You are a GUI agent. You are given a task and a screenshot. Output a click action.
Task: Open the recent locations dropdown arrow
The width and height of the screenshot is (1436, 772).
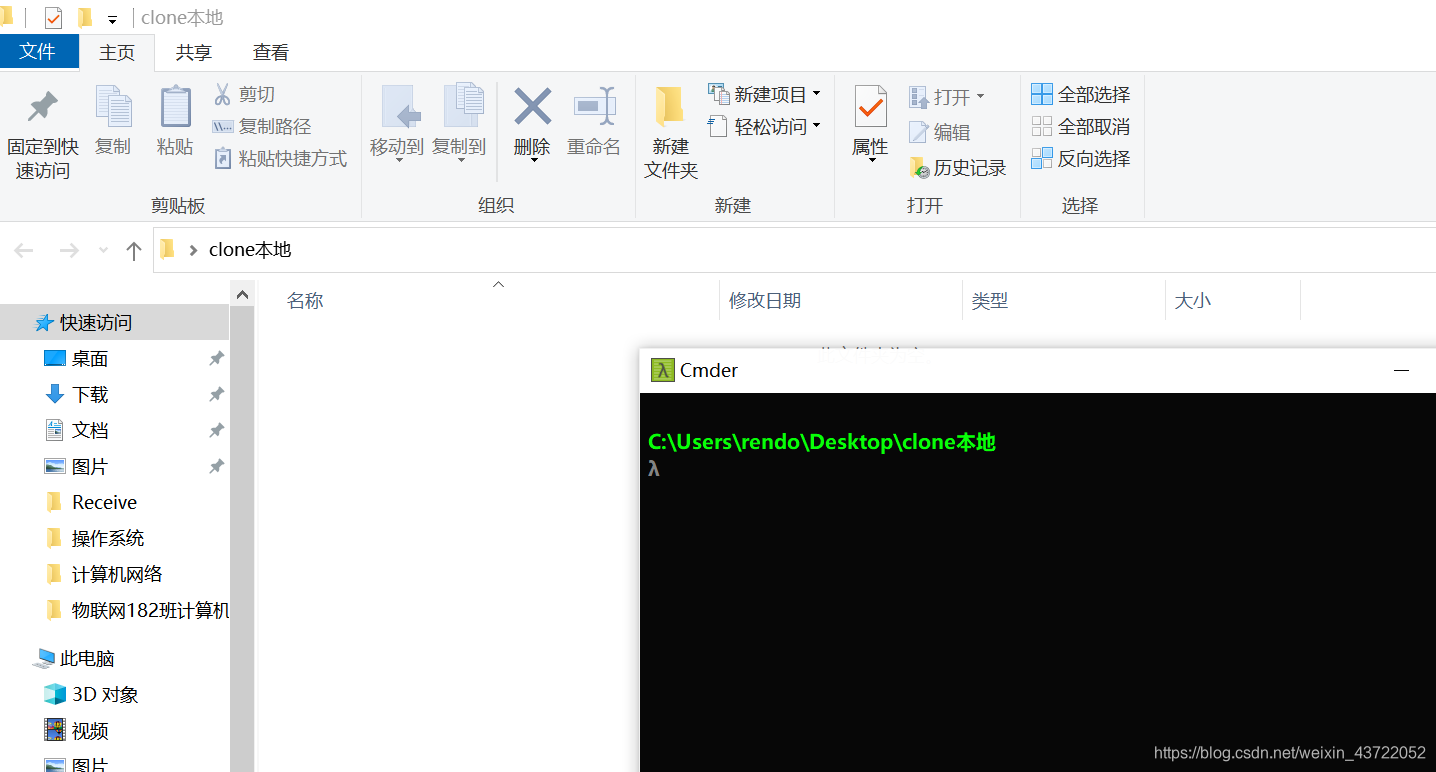(x=103, y=250)
